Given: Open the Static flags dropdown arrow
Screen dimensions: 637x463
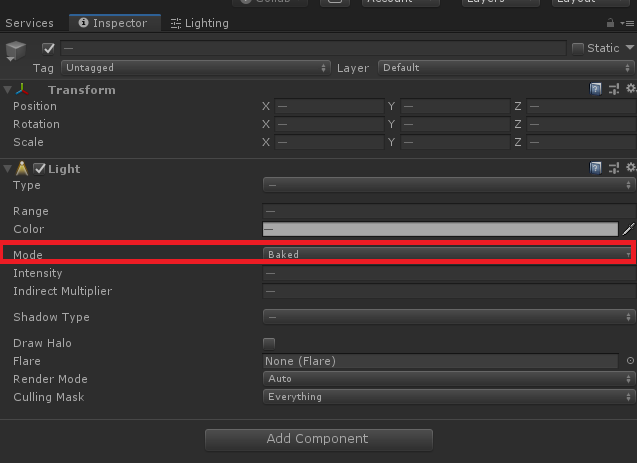Looking at the screenshot, I should 630,48.
